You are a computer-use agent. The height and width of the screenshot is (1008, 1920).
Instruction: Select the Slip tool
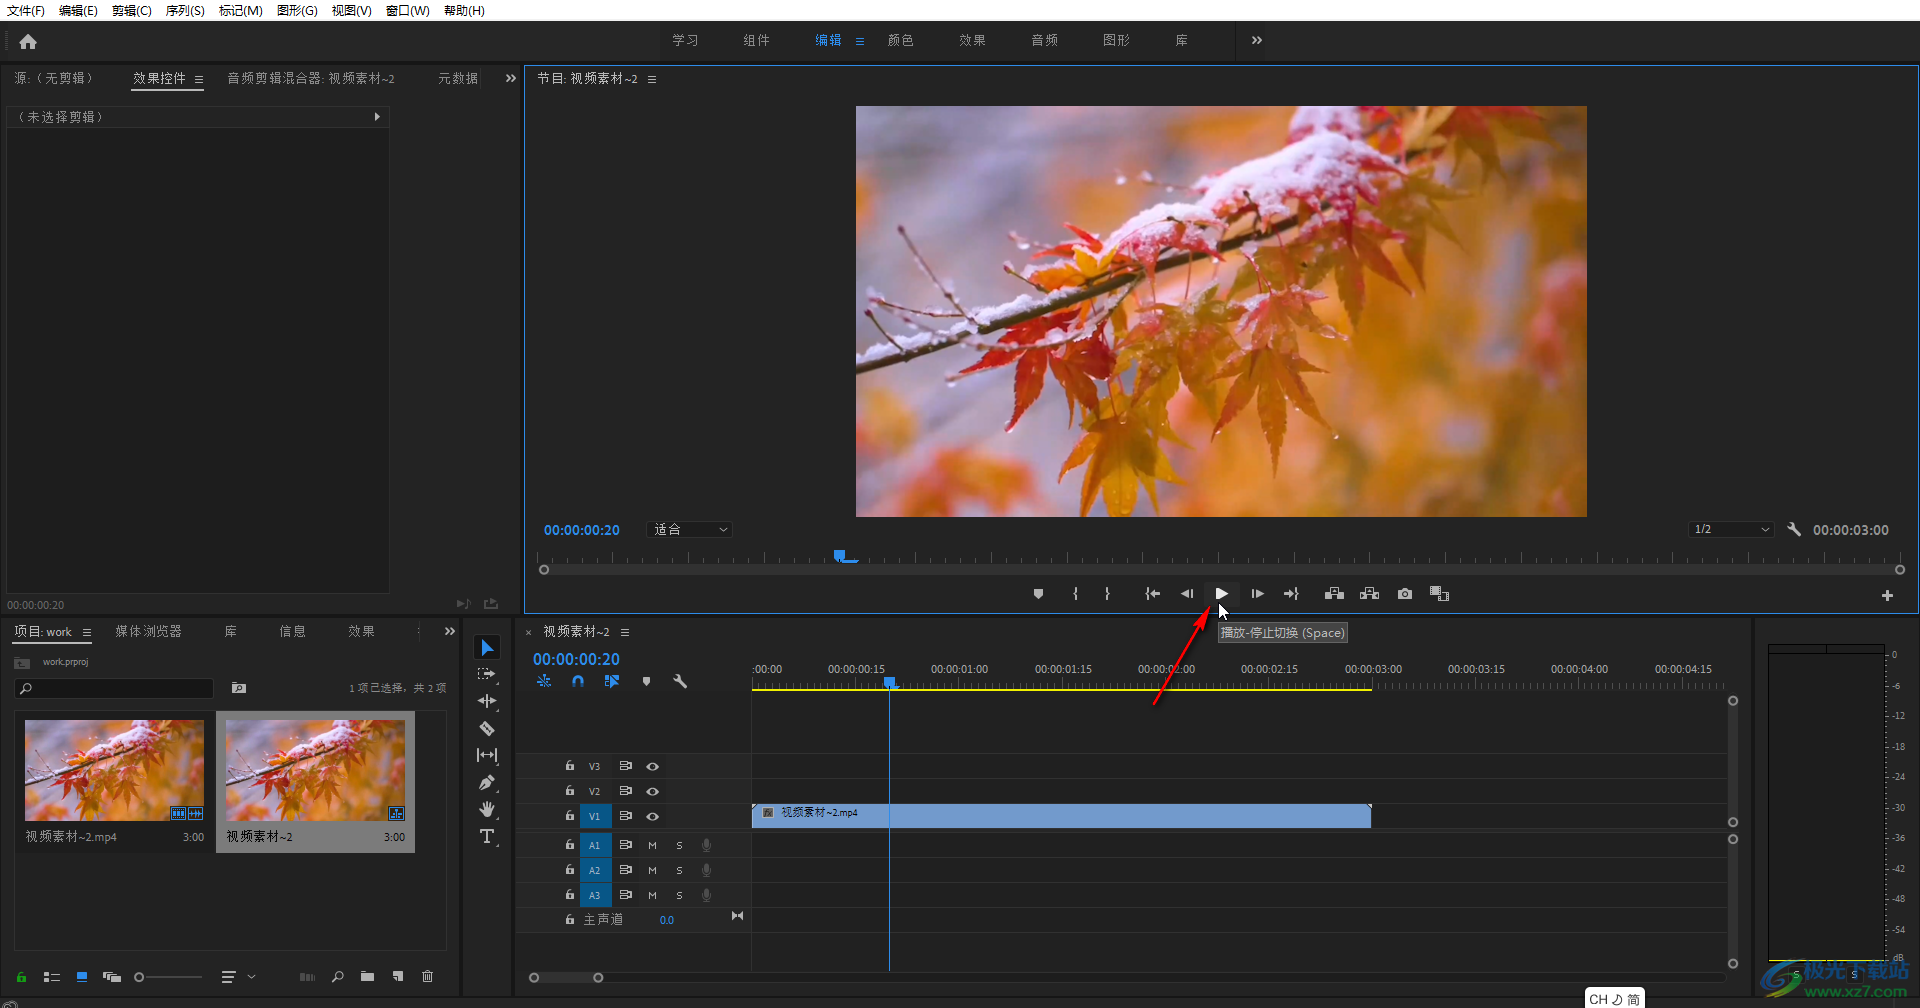[487, 755]
